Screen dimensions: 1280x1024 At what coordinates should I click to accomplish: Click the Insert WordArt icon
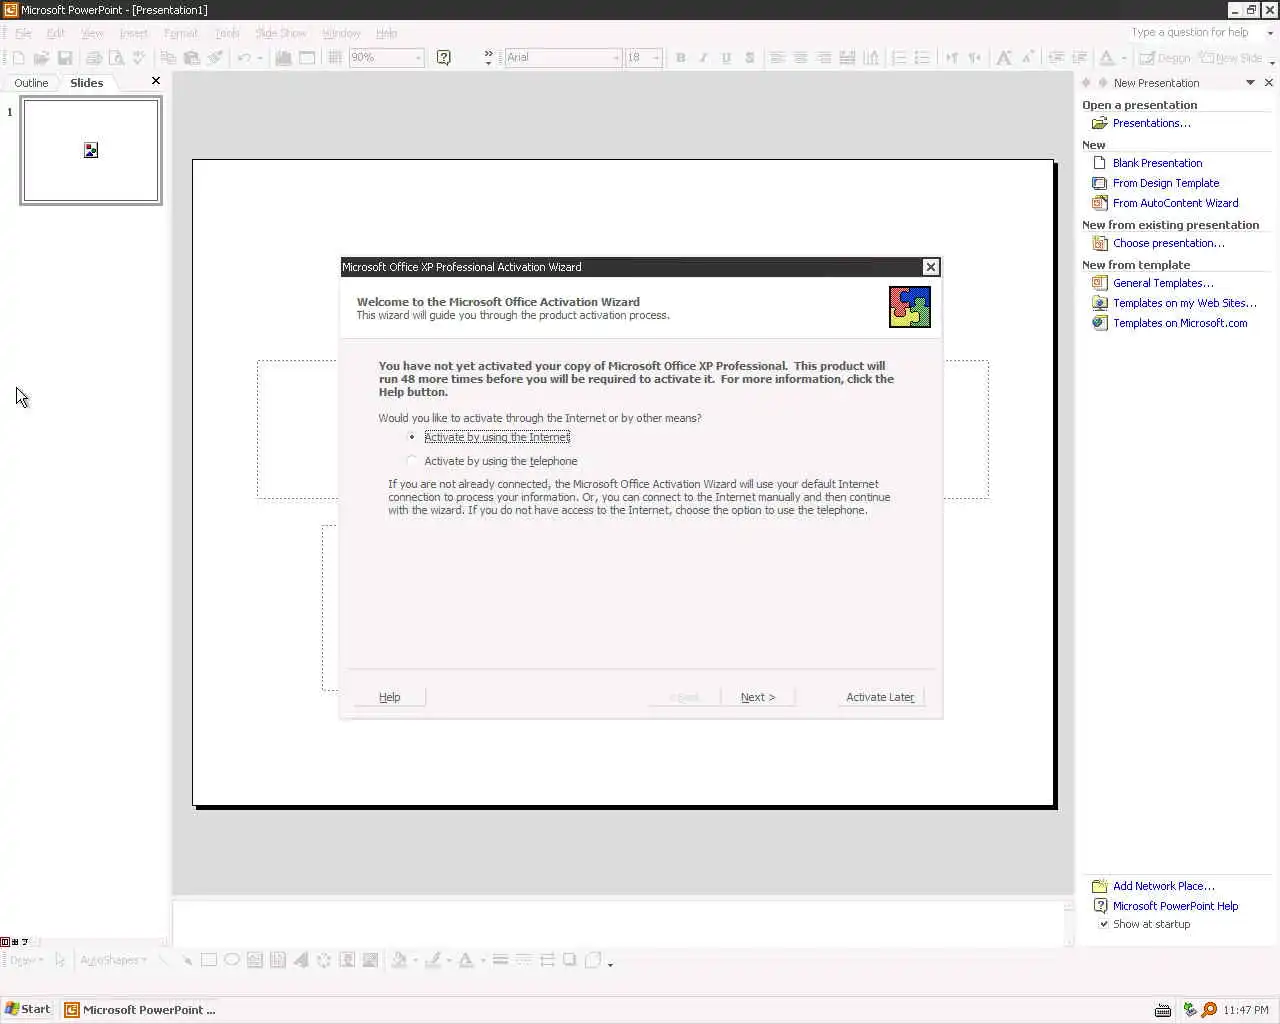[301, 960]
